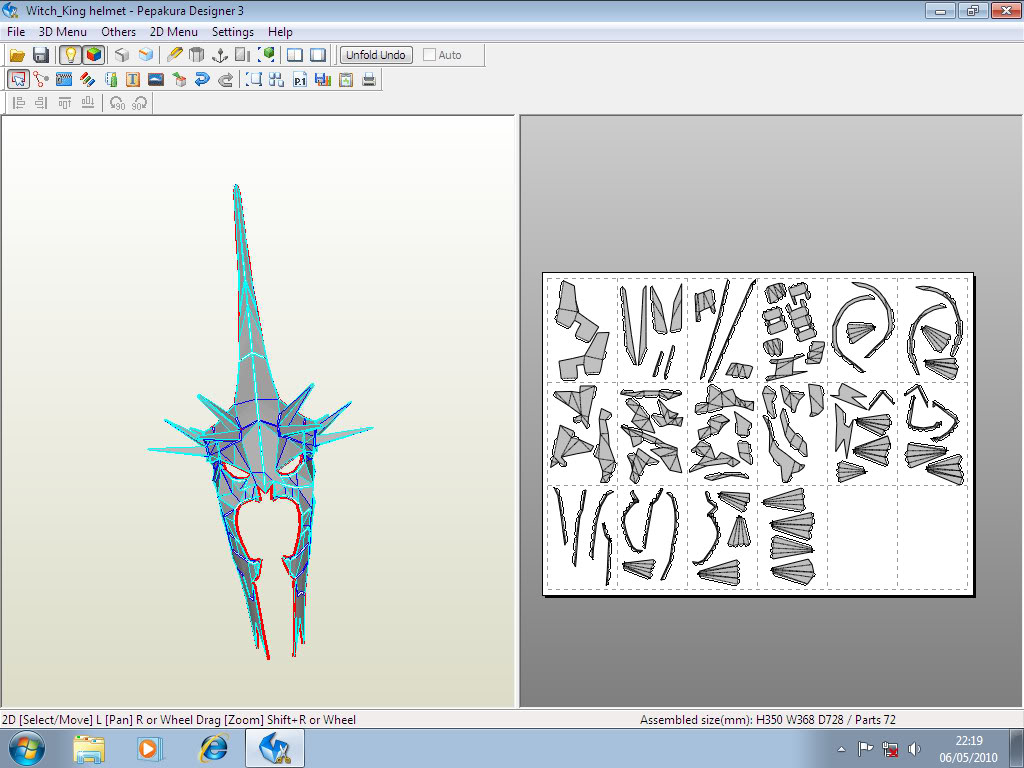Click the printer icon in the toolbar
Image resolution: width=1024 pixels, height=768 pixels.
click(x=369, y=79)
